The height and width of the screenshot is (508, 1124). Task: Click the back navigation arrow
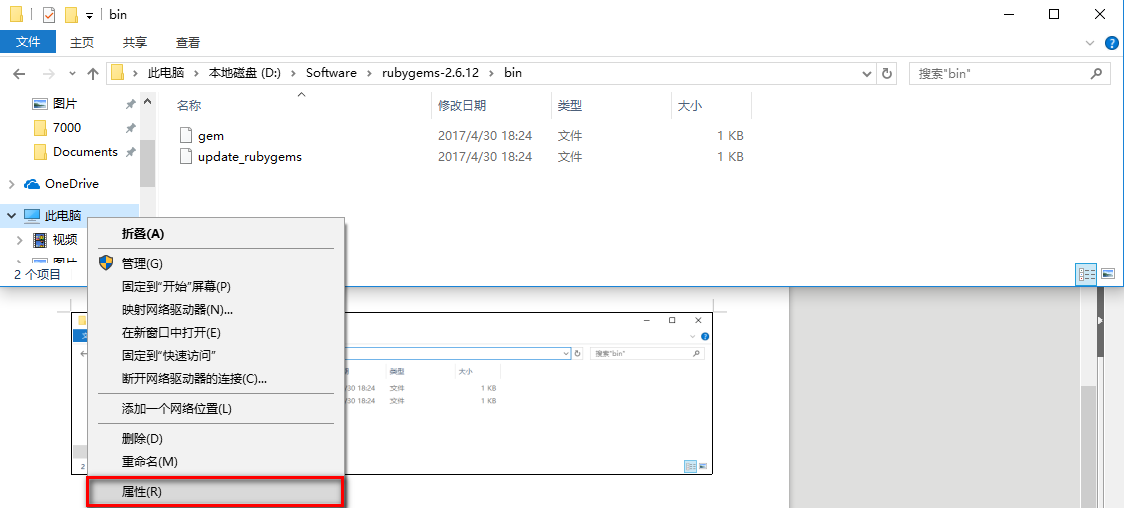19,73
